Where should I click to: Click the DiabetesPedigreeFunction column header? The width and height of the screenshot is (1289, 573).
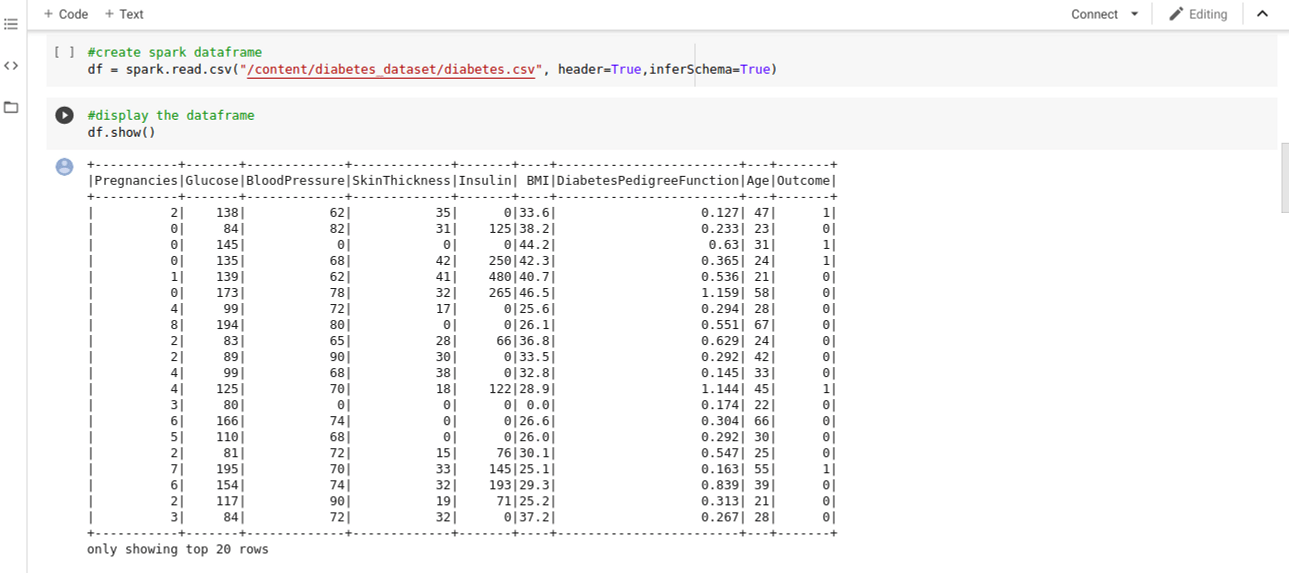(x=647, y=181)
